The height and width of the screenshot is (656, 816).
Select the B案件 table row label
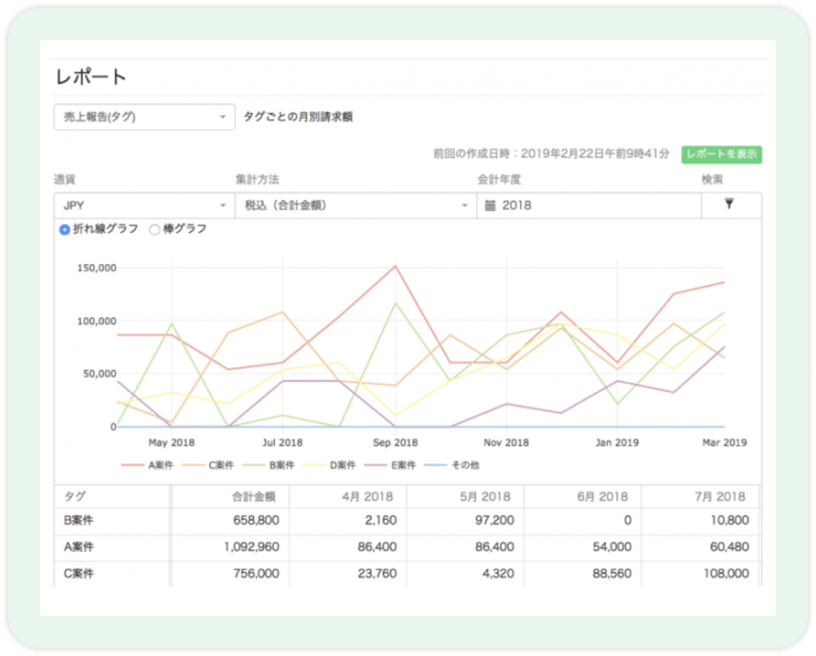click(81, 520)
